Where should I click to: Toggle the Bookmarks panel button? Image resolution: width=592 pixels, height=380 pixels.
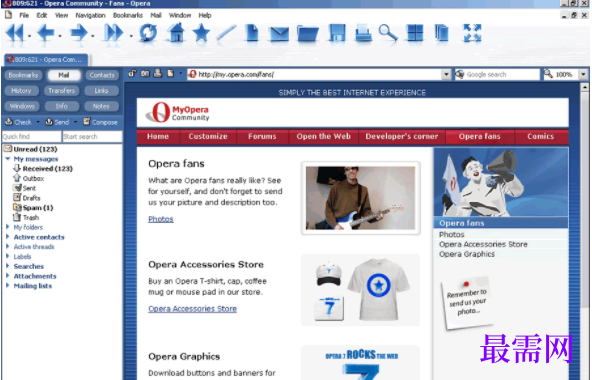(23, 75)
